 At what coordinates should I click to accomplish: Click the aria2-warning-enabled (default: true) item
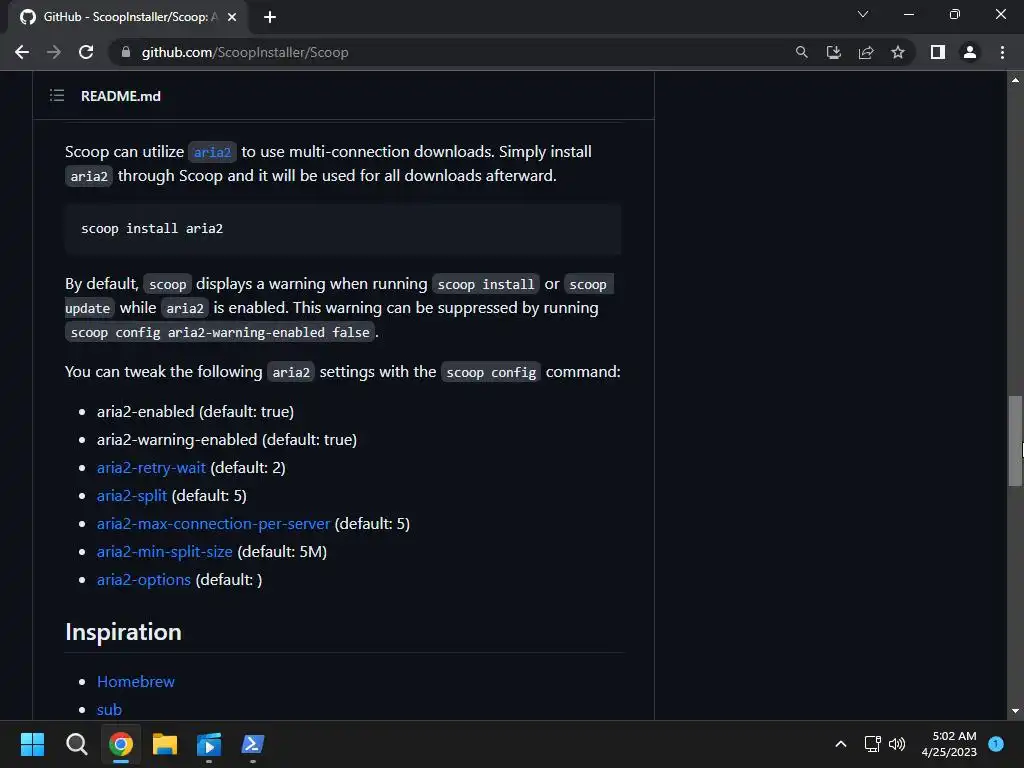pyautogui.click(x=227, y=440)
